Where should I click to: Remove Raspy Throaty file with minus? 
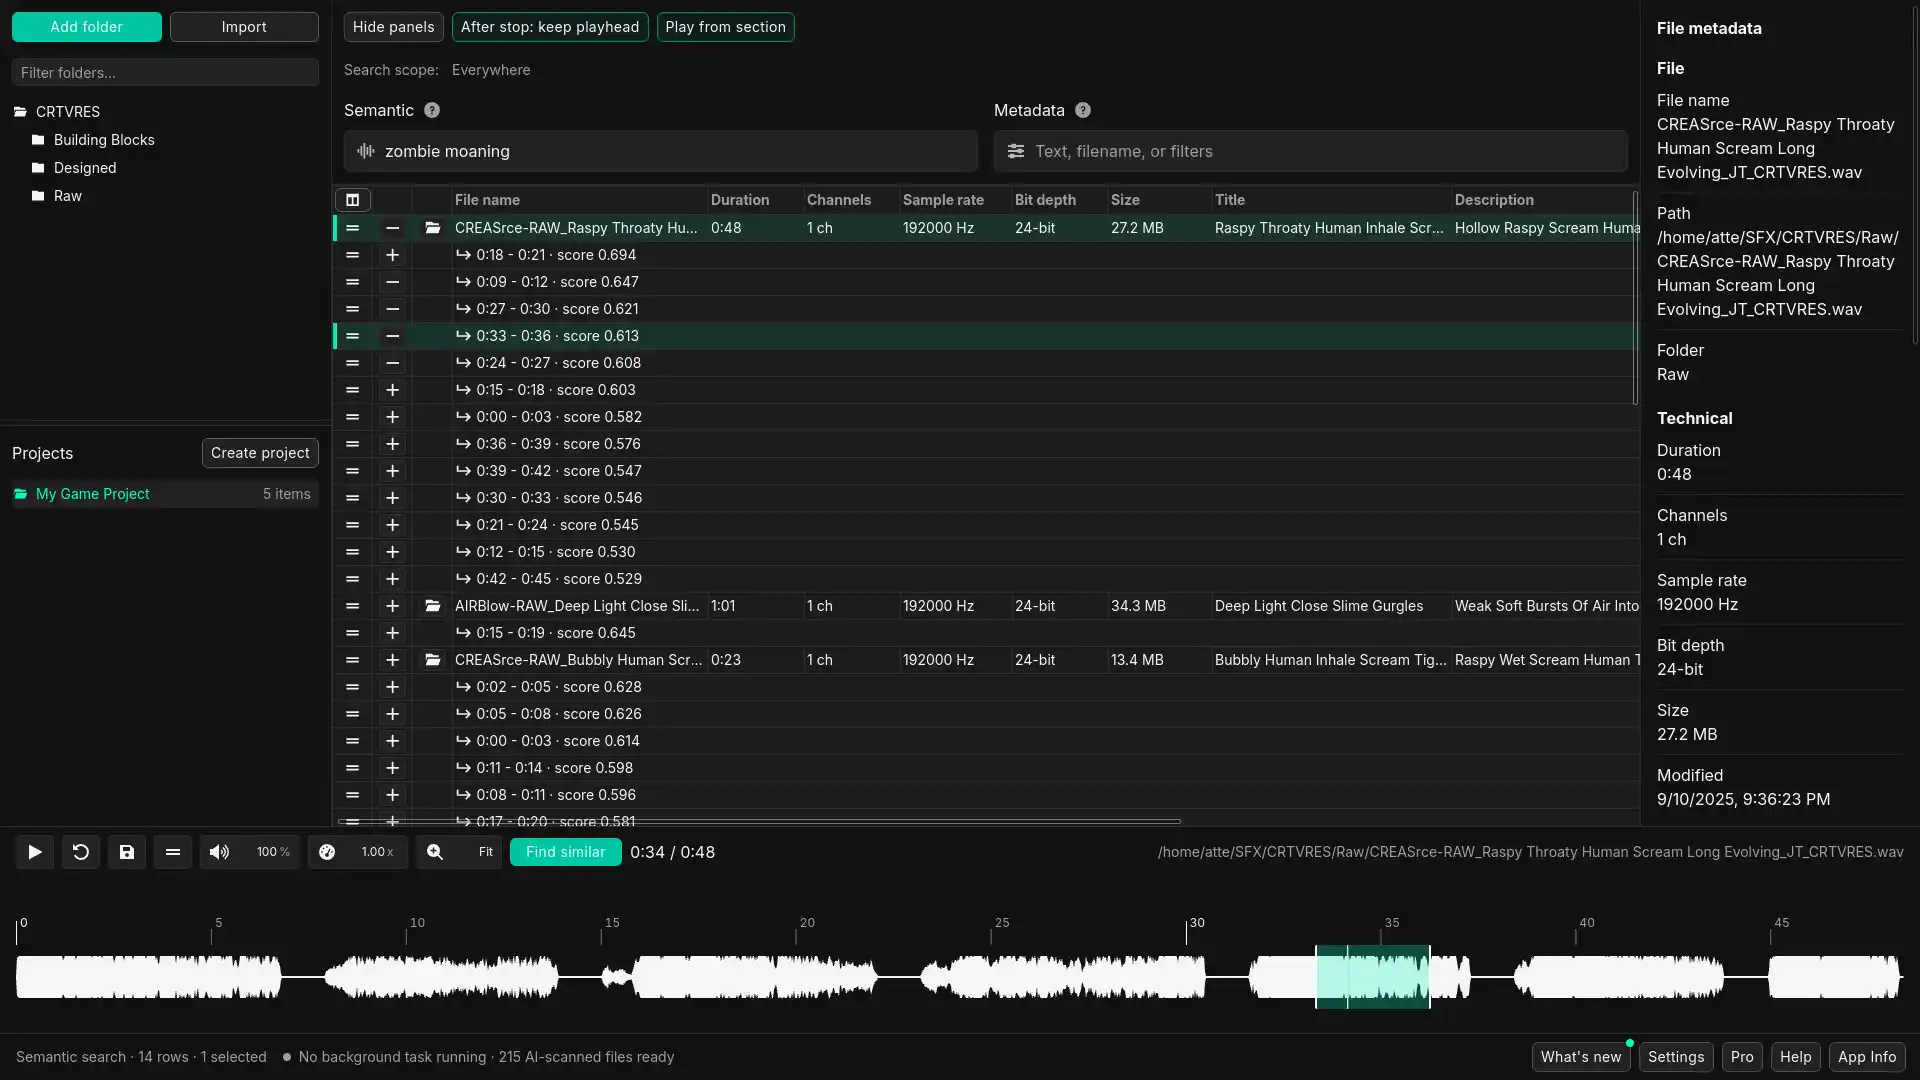[393, 228]
